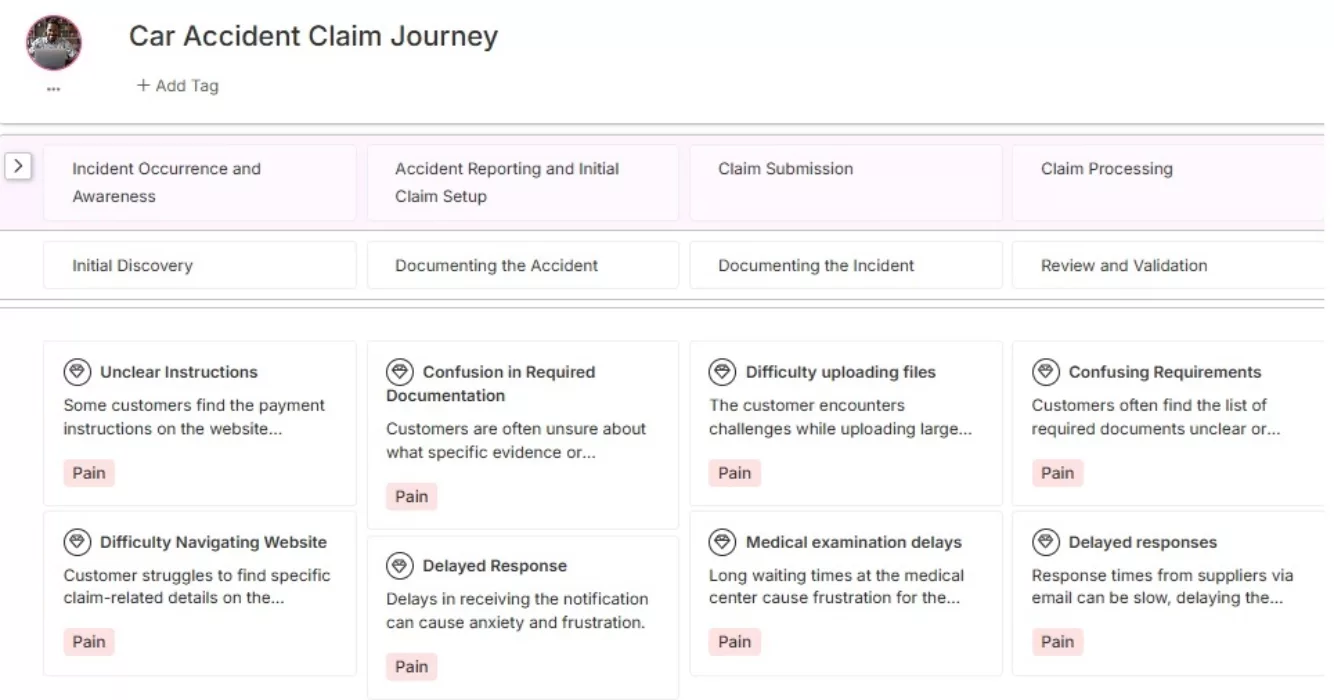Click the diamond icon on Delayed Response card
This screenshot has width=1334, height=700.
pyautogui.click(x=399, y=565)
